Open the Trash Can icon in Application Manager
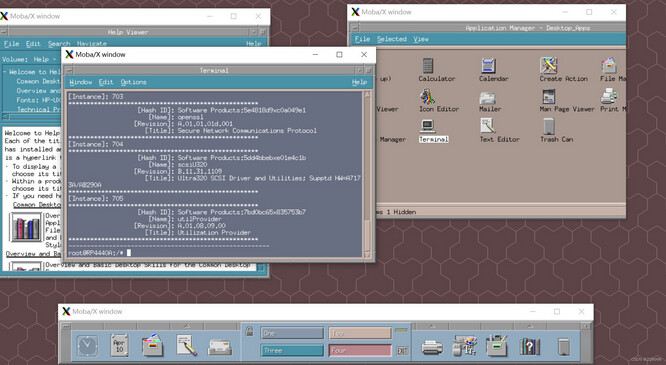This screenshot has height=365, width=666. 549,127
